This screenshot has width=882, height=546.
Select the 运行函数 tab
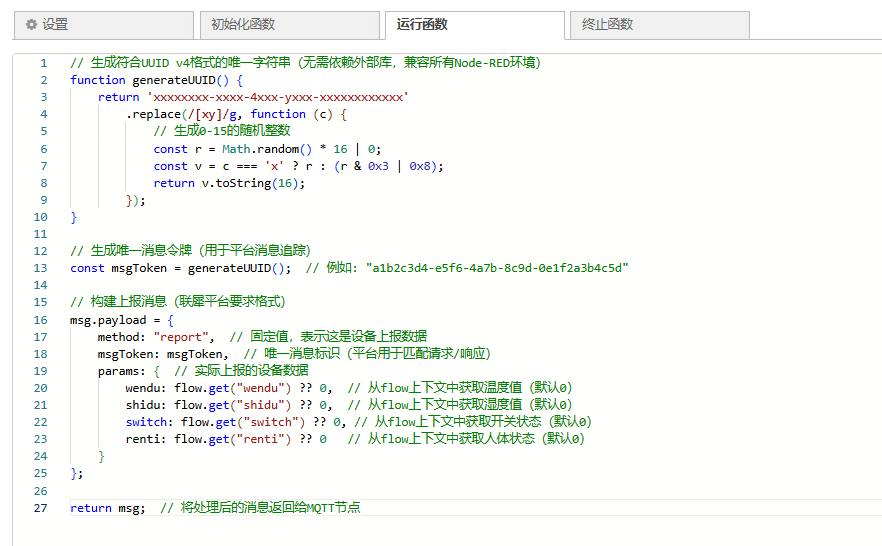tap(422, 24)
